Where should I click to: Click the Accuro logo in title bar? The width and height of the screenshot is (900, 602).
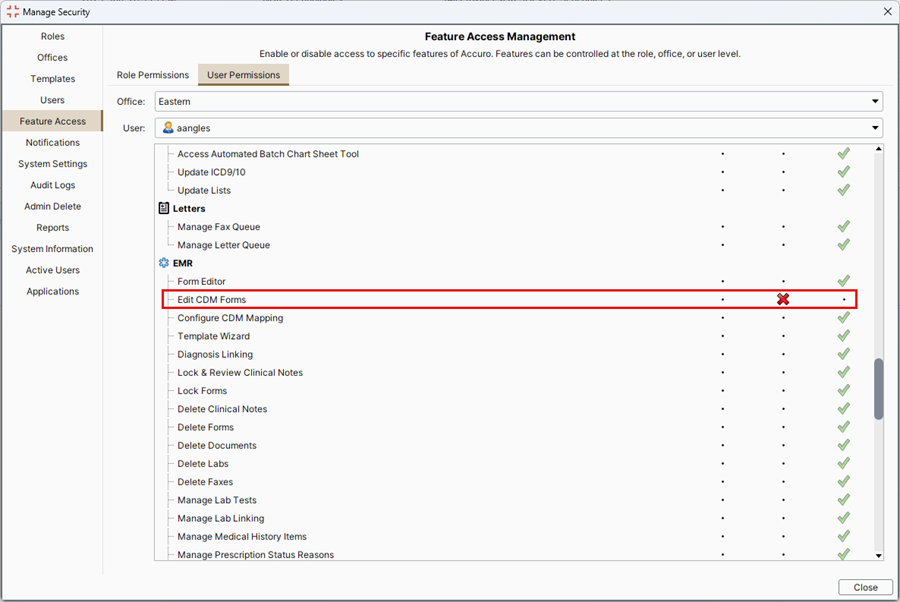tap(12, 11)
